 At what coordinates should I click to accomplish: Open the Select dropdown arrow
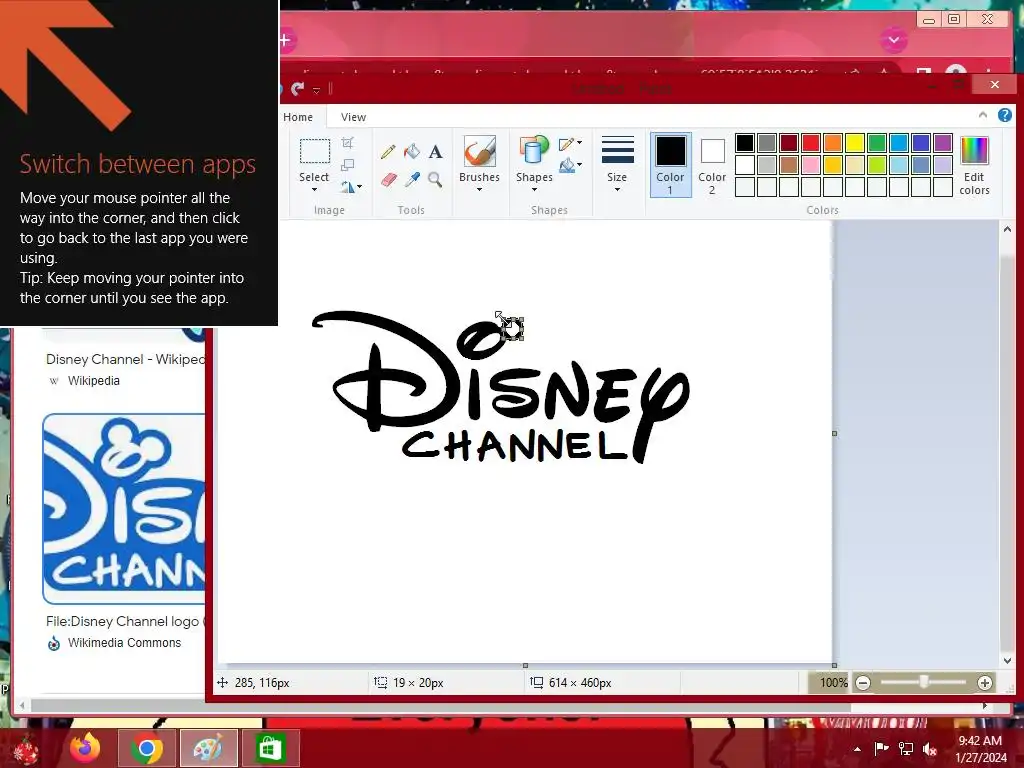(314, 189)
